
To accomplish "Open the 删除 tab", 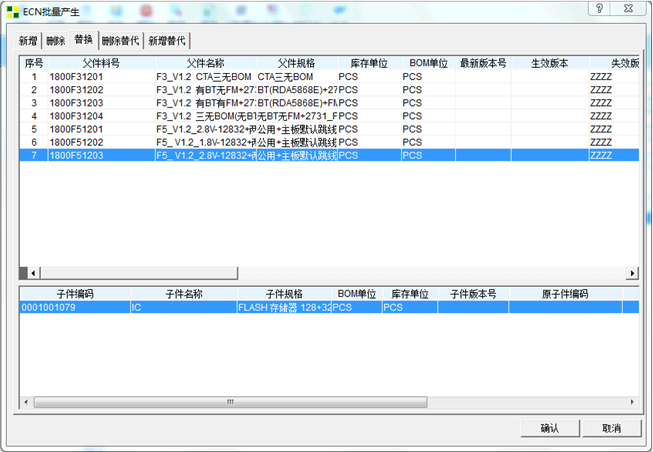I will (x=55, y=41).
